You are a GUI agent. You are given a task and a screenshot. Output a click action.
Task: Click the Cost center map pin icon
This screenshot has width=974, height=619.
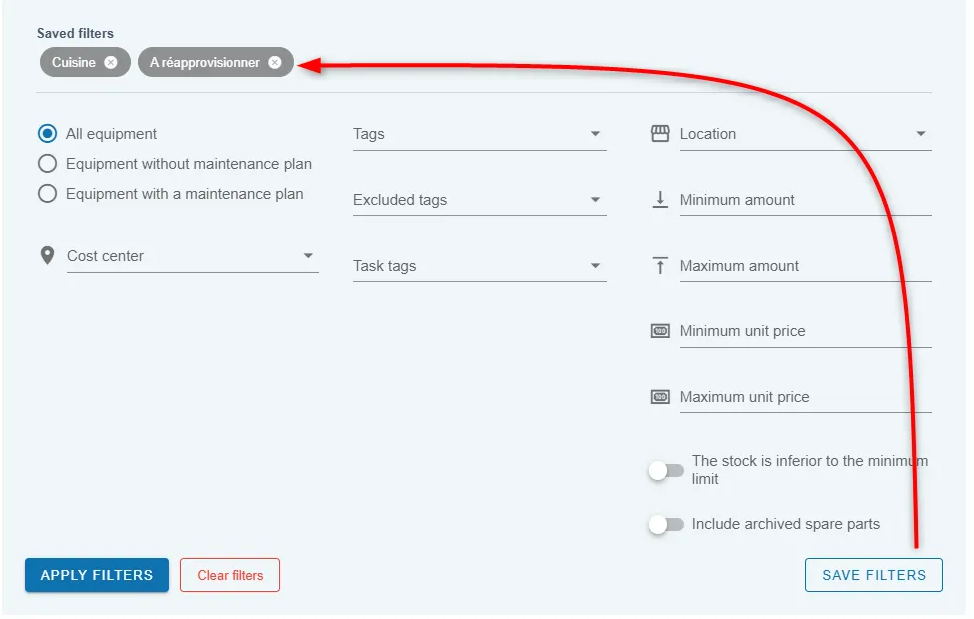pos(47,255)
